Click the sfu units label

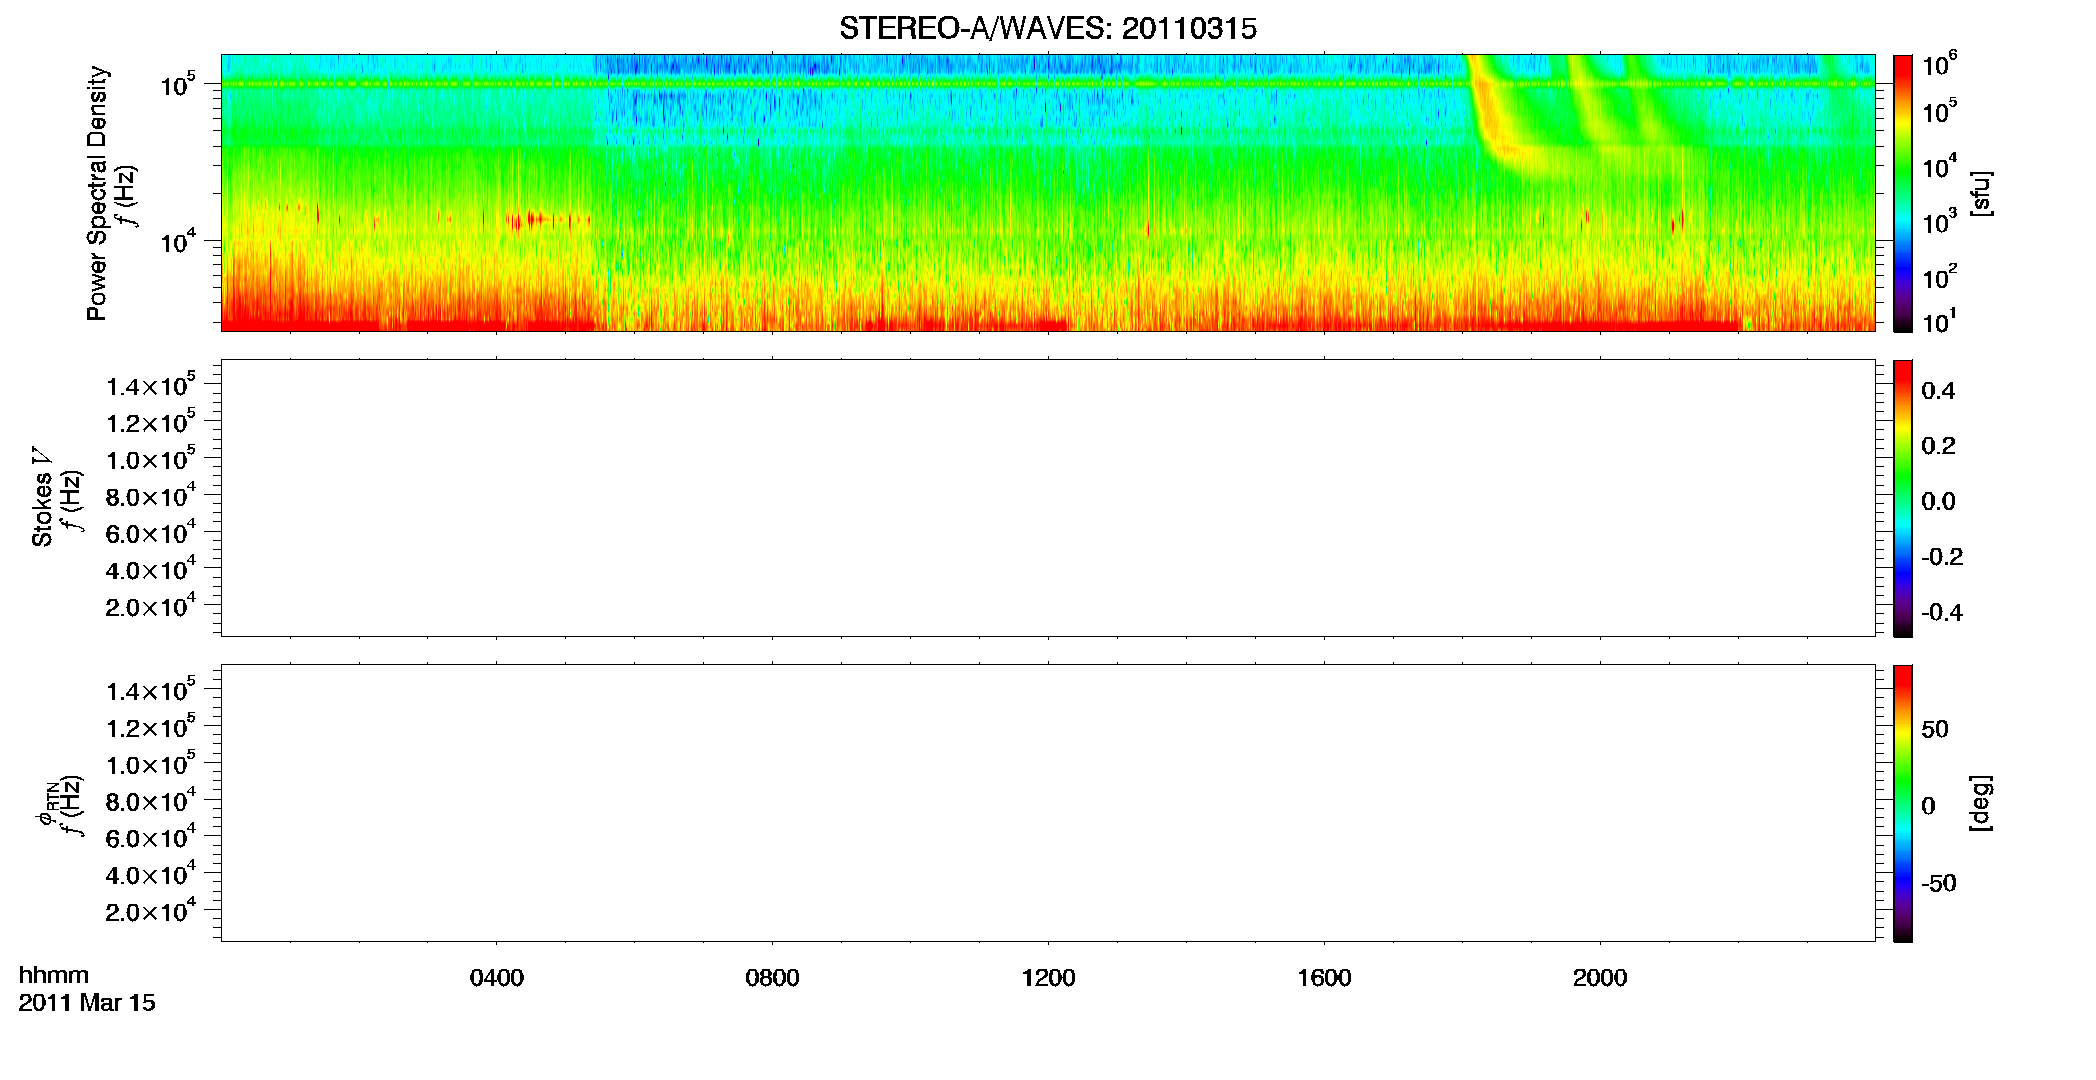click(1980, 193)
